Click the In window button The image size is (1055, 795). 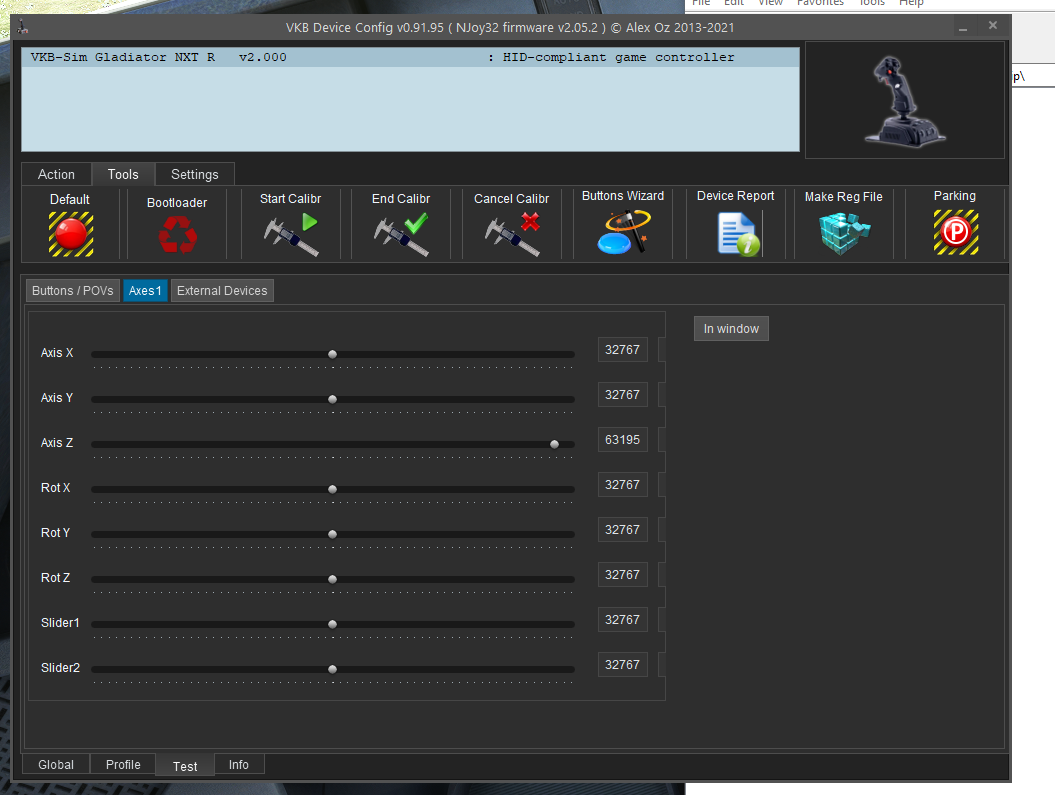[x=731, y=329]
